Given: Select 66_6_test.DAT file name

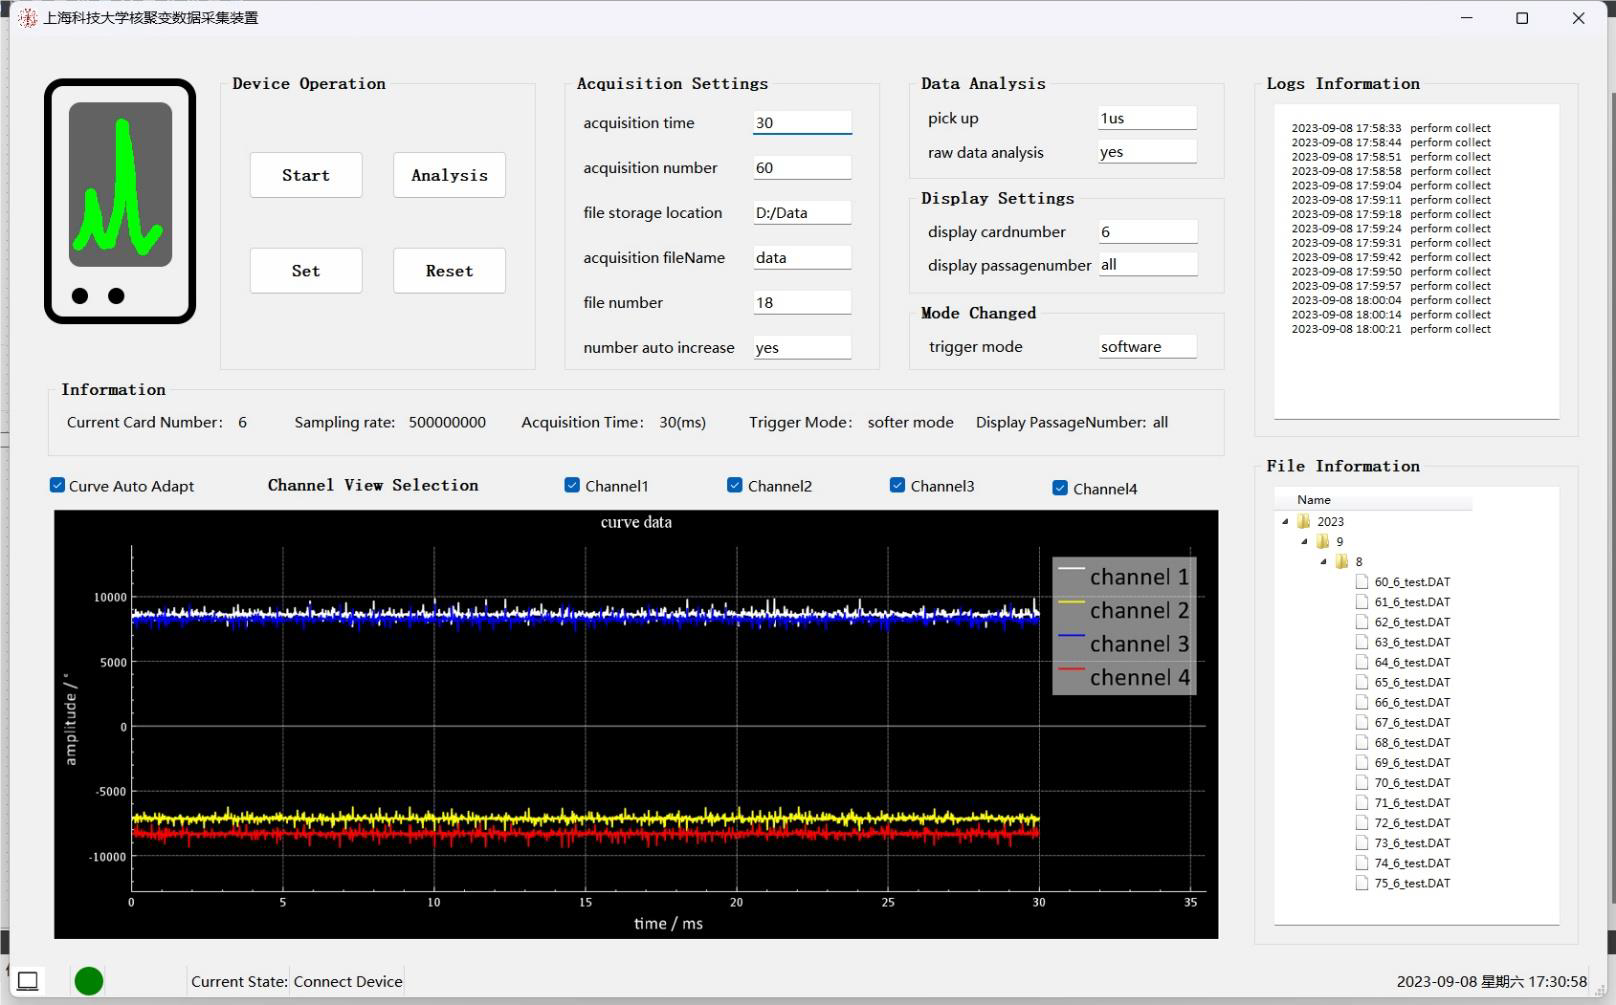Looking at the screenshot, I should tap(1412, 702).
